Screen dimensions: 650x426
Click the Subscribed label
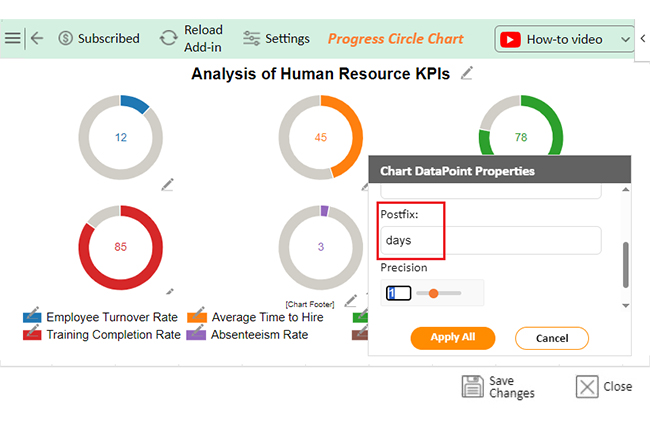tap(109, 39)
